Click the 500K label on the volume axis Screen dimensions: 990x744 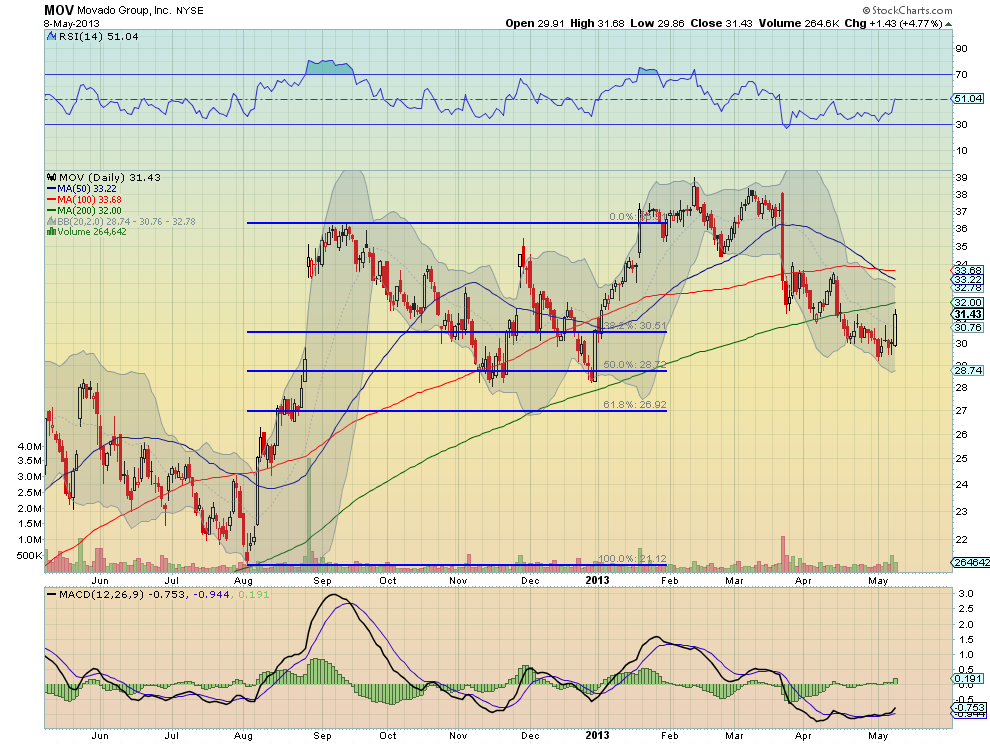(x=30, y=556)
